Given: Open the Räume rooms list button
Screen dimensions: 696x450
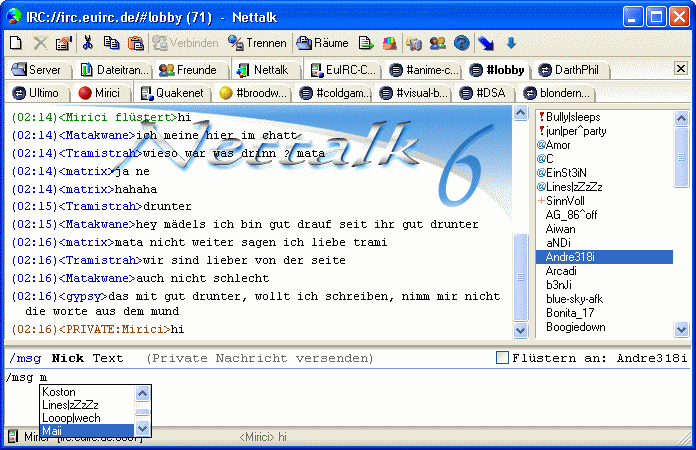Looking at the screenshot, I should coord(322,43).
